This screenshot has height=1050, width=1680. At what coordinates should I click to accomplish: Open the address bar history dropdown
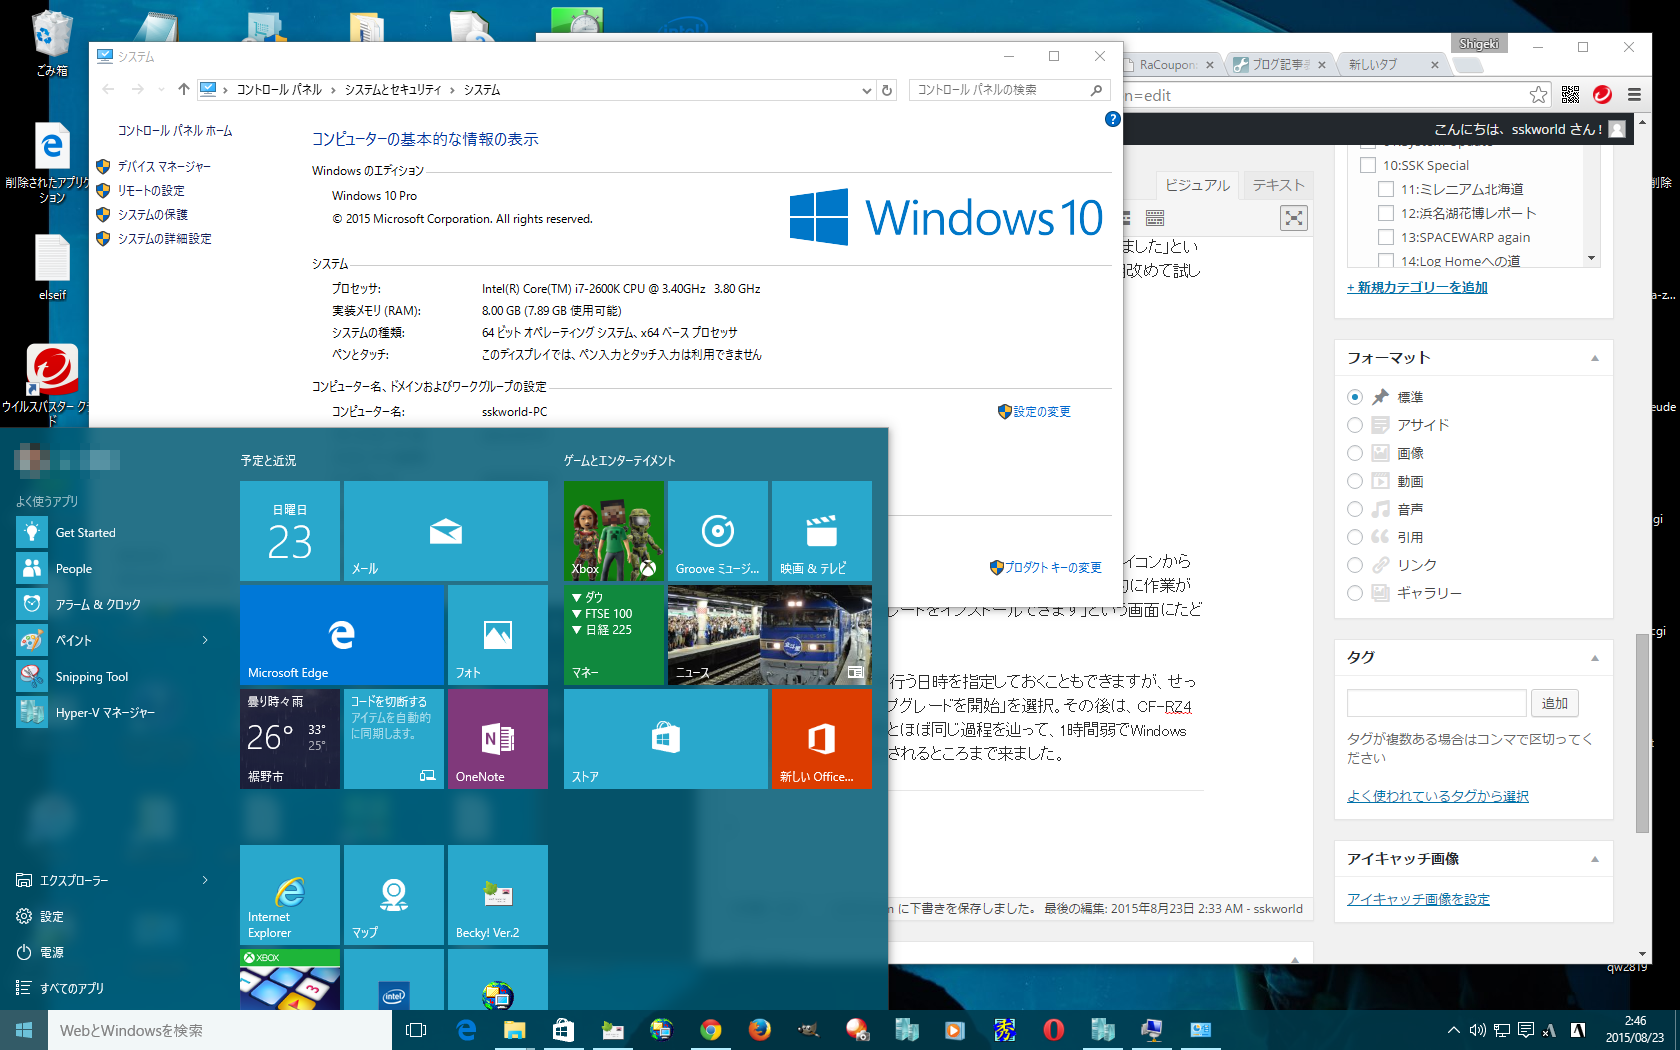click(x=866, y=90)
